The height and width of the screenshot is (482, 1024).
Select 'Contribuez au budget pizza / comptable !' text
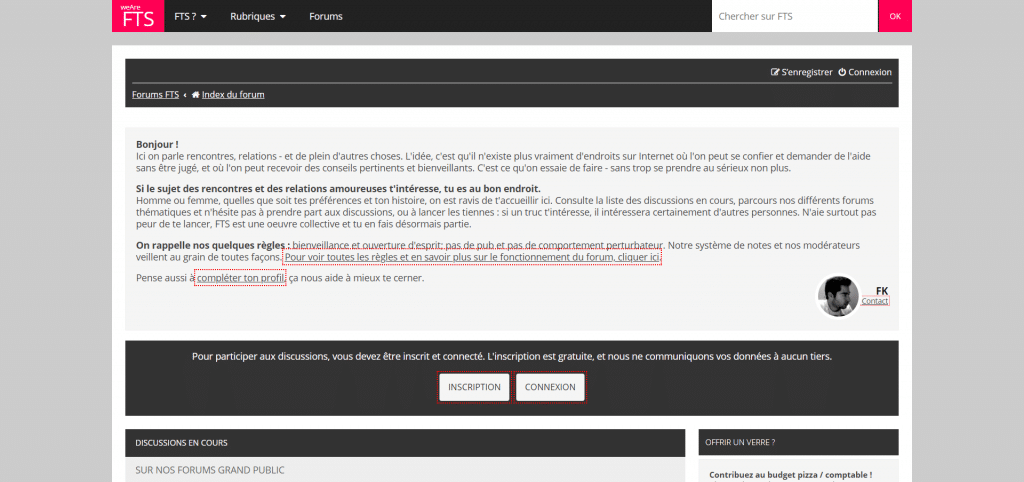click(x=791, y=475)
